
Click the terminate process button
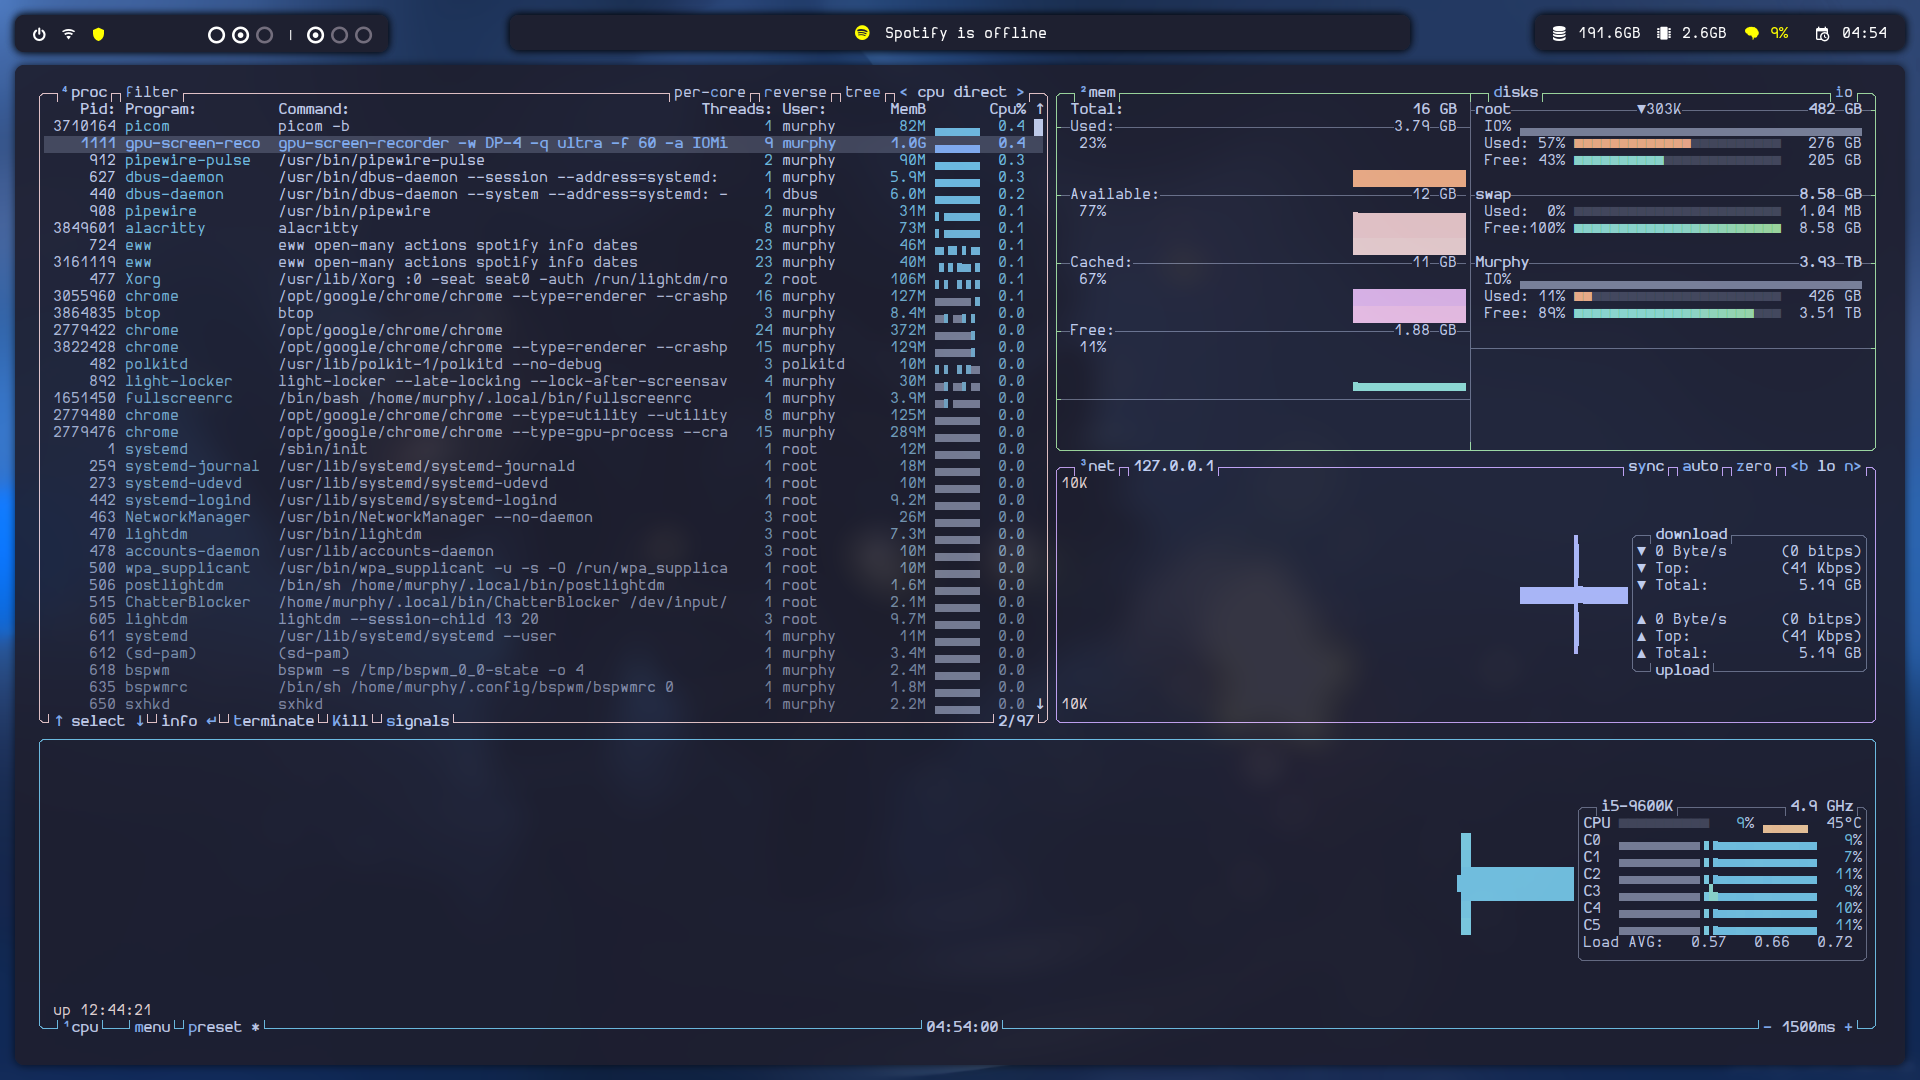coord(273,721)
